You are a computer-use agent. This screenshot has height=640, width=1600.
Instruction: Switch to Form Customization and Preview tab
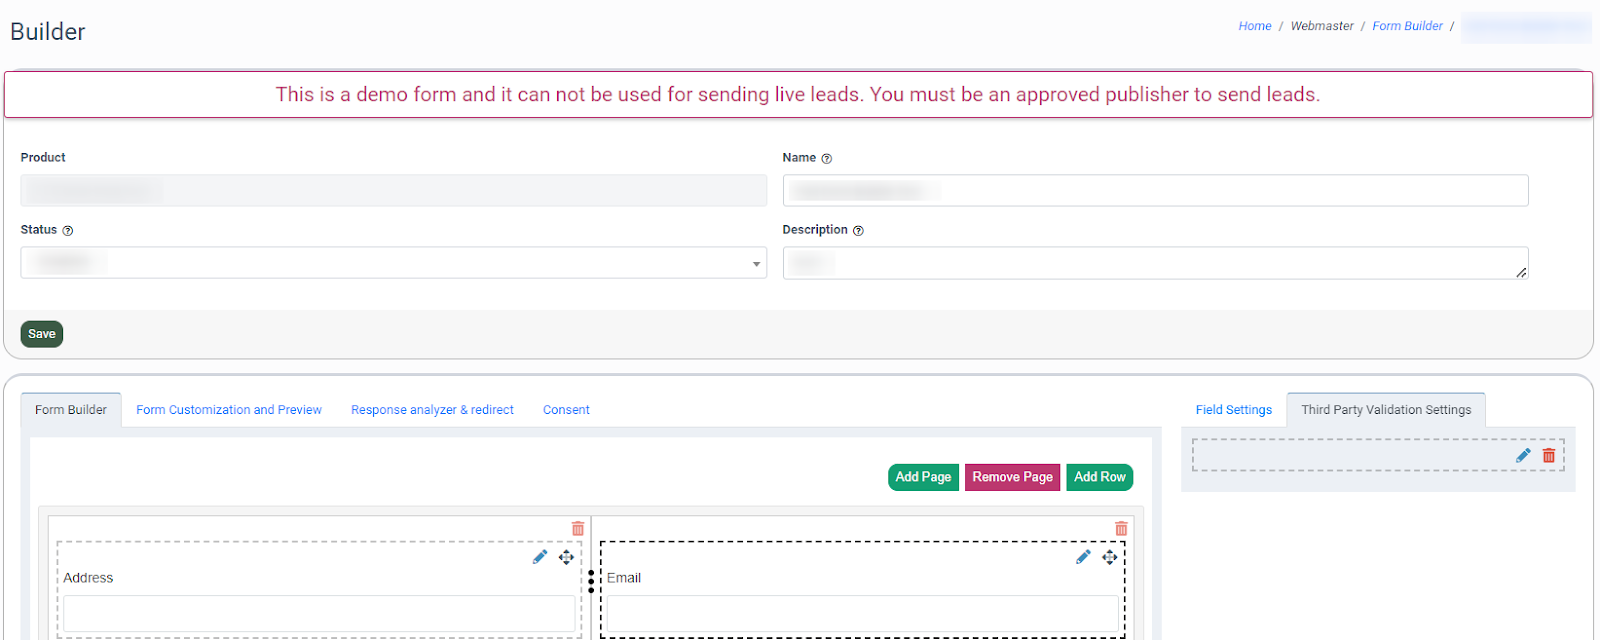(x=229, y=410)
